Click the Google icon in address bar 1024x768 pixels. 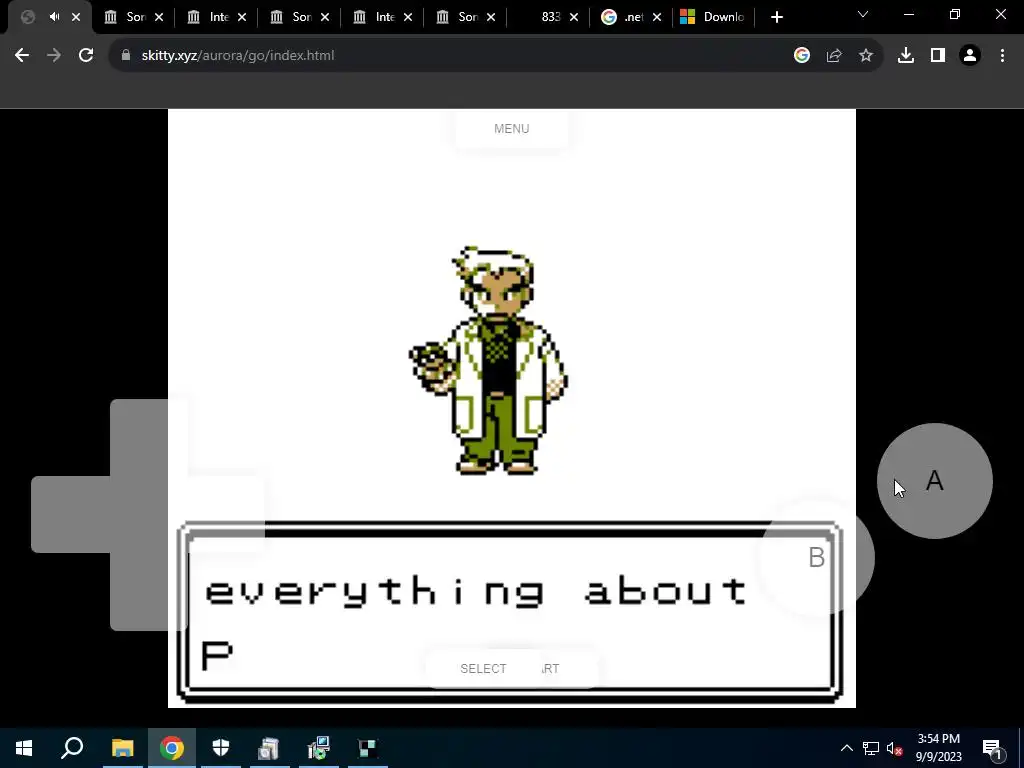[x=802, y=56]
